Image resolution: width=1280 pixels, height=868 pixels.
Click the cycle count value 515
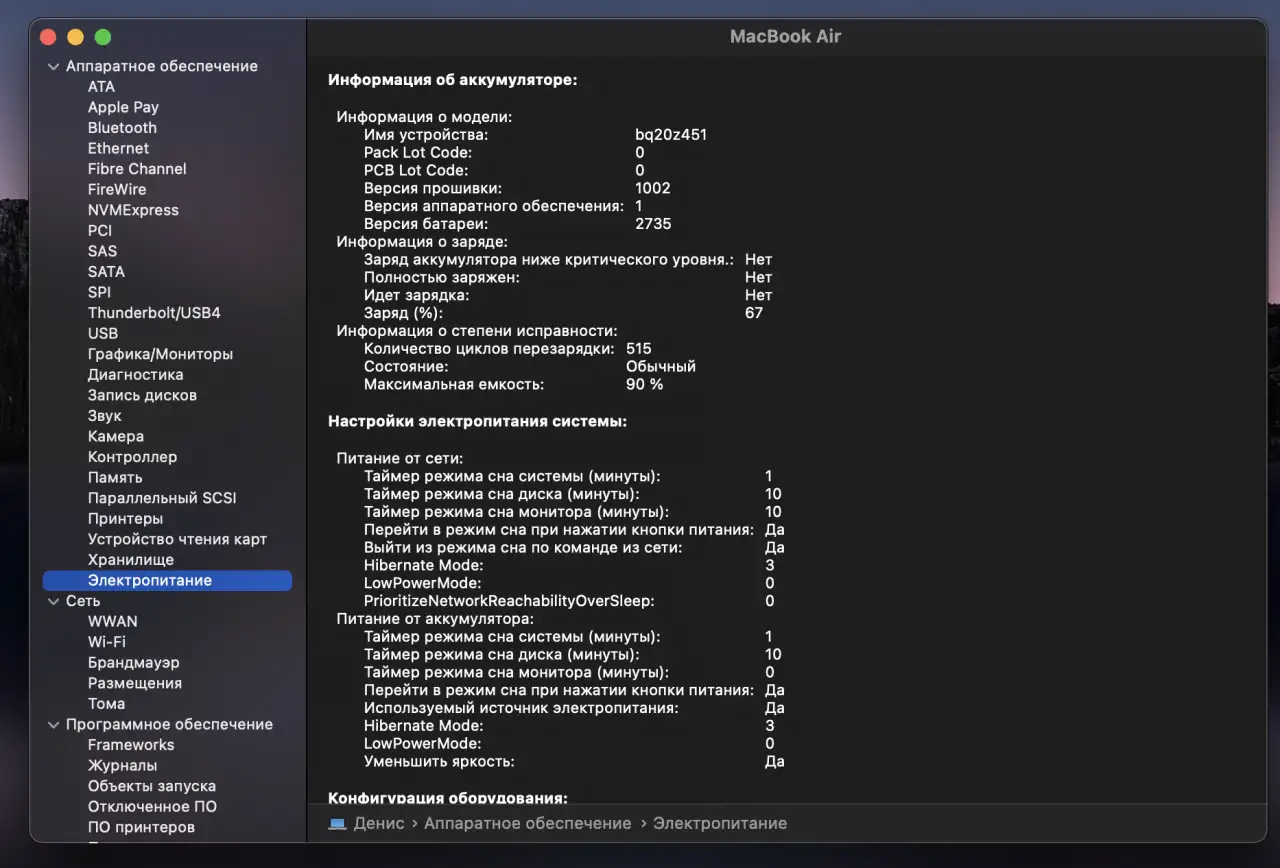tap(639, 349)
